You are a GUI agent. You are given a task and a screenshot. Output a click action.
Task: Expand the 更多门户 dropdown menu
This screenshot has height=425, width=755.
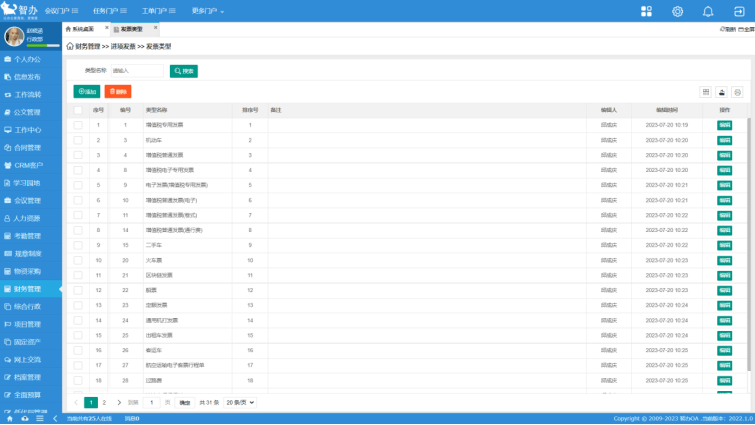point(207,11)
